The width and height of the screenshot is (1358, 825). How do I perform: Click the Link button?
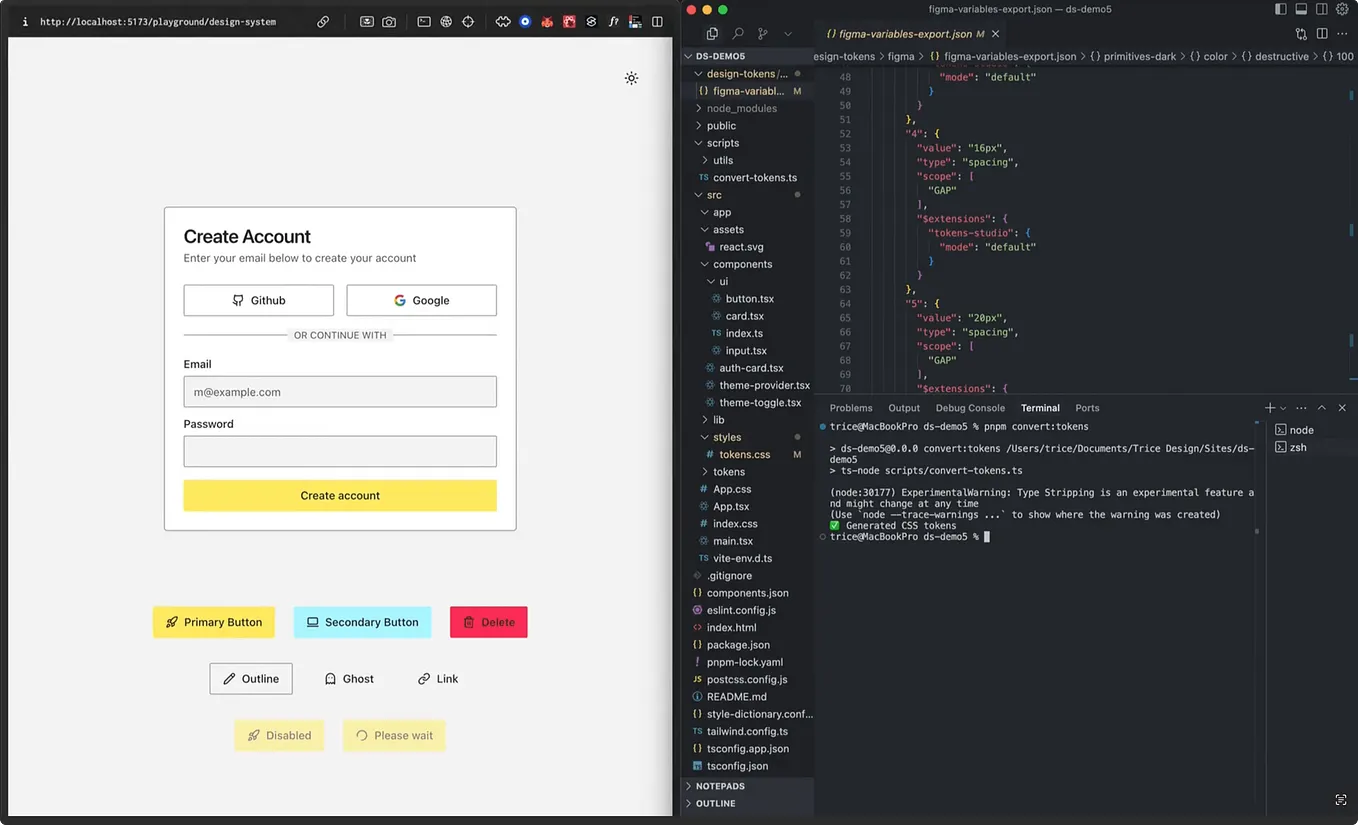pyautogui.click(x=438, y=678)
